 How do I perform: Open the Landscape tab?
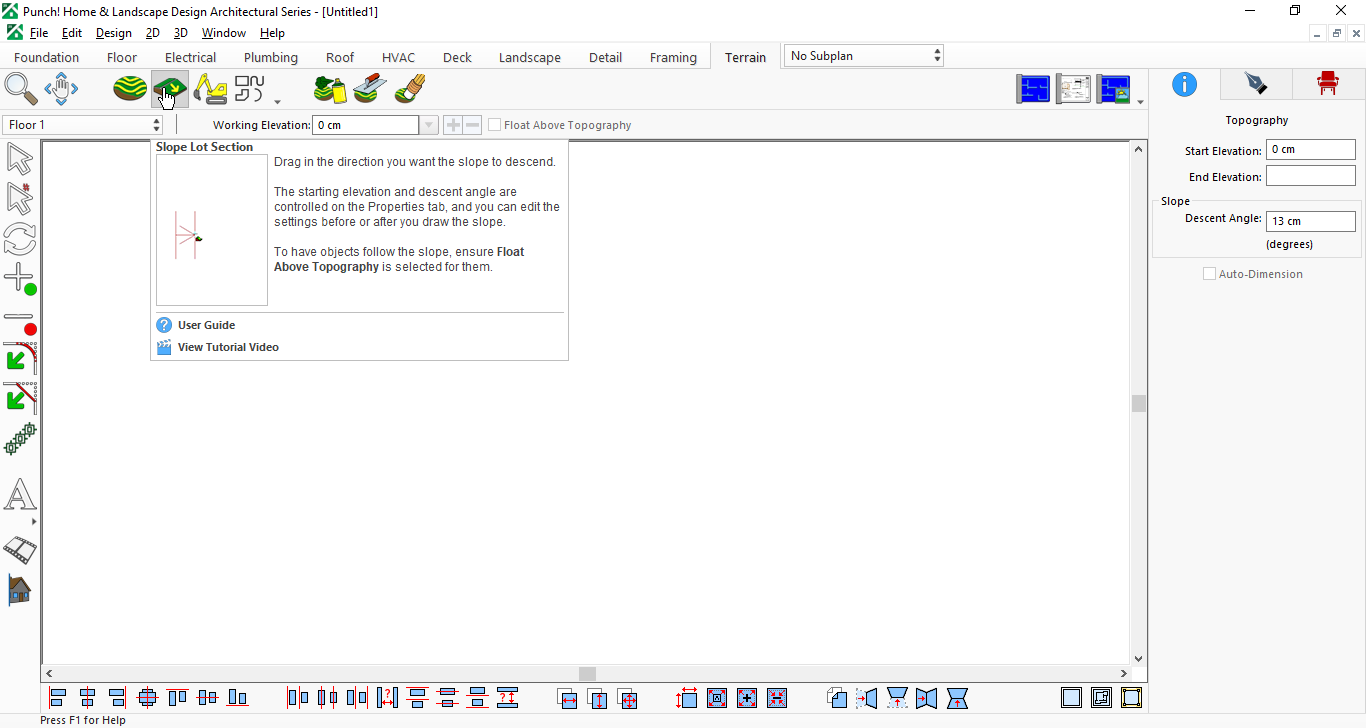[x=530, y=57]
